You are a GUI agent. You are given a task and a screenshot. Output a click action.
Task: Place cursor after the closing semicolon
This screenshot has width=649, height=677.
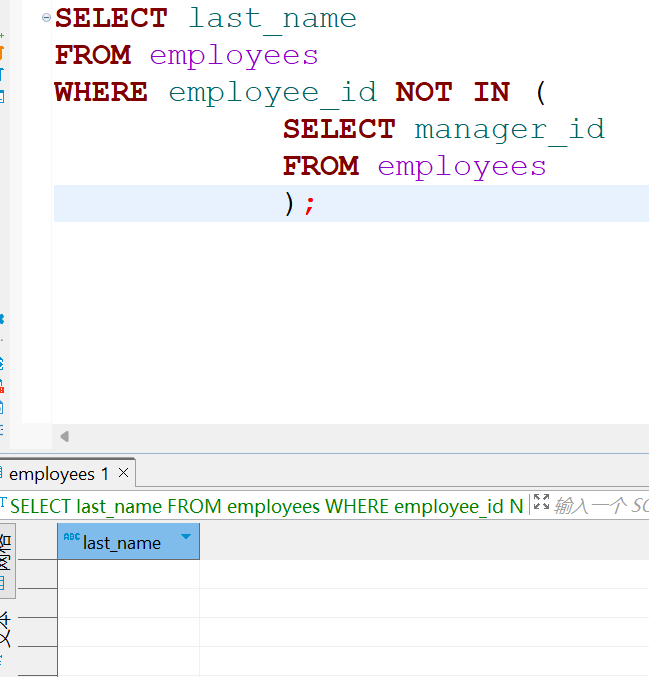(318, 204)
